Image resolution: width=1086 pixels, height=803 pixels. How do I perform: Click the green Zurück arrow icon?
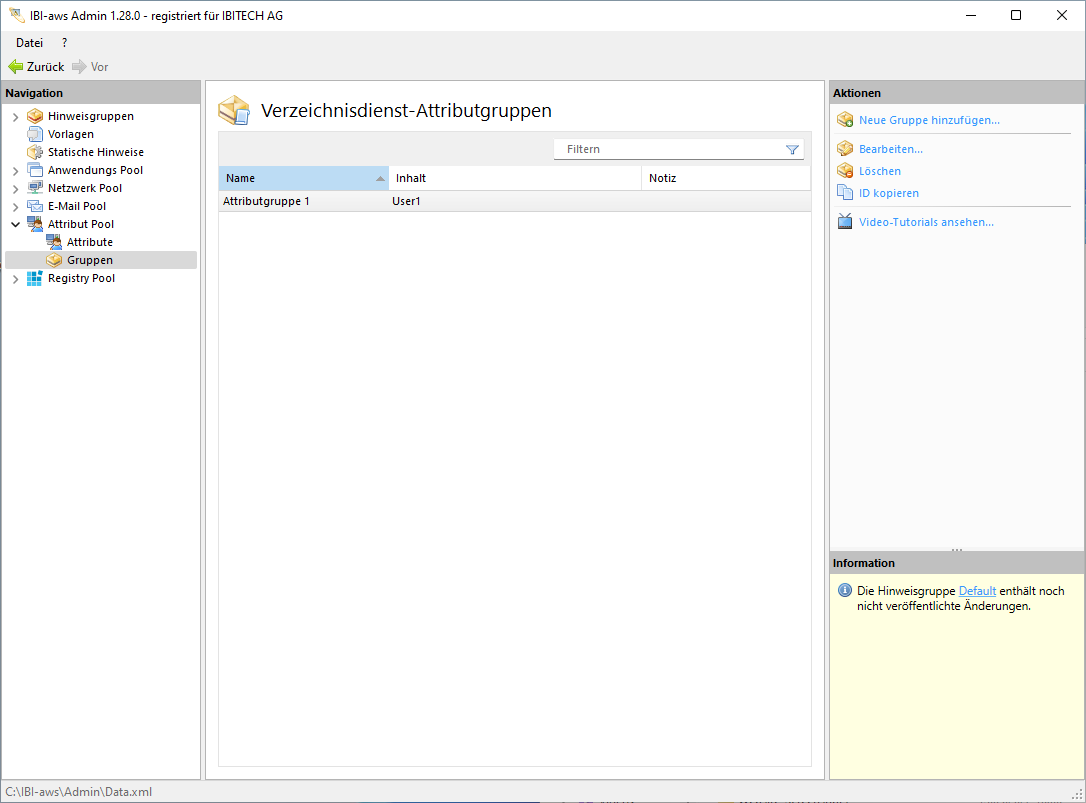(16, 67)
